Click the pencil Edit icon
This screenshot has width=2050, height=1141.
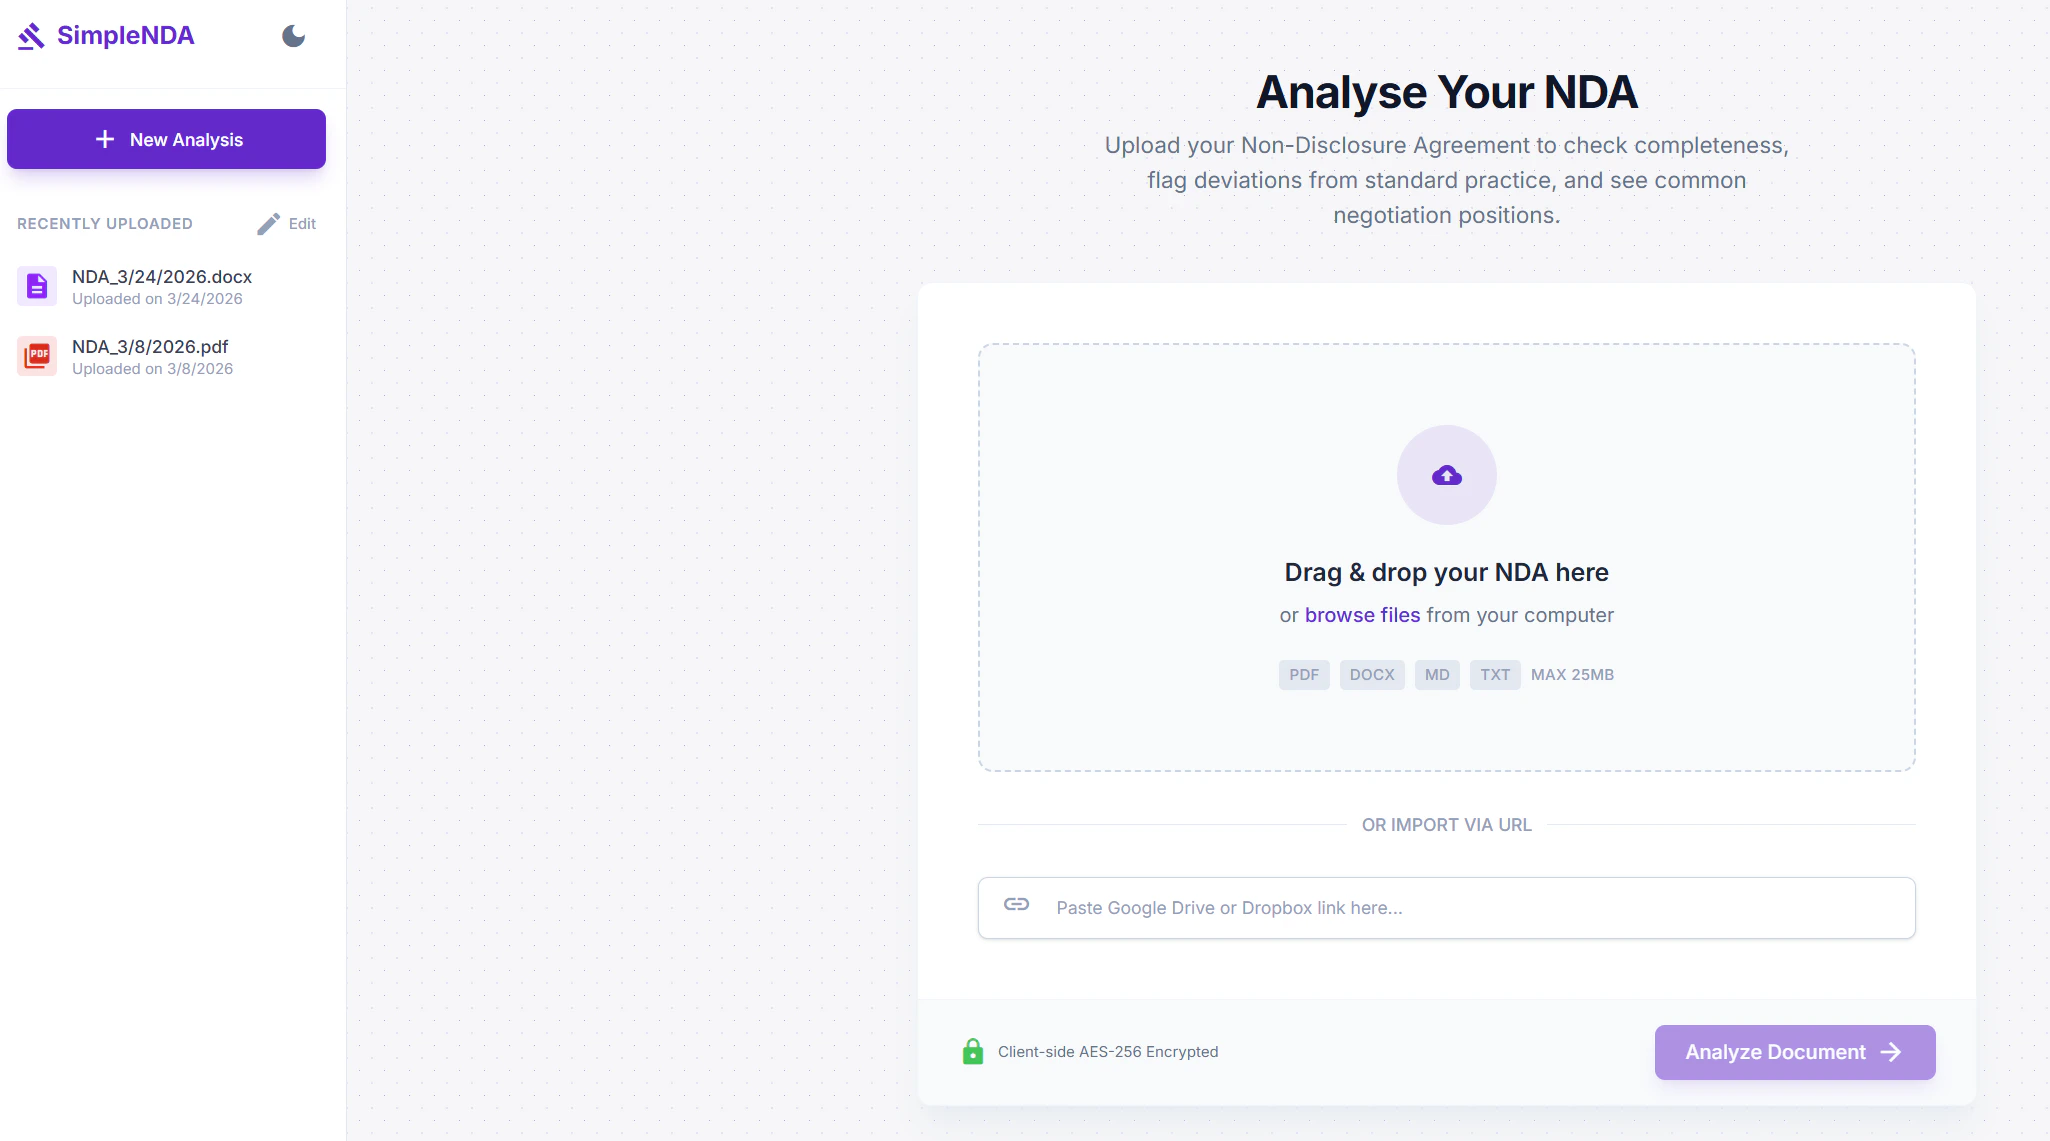click(x=268, y=224)
